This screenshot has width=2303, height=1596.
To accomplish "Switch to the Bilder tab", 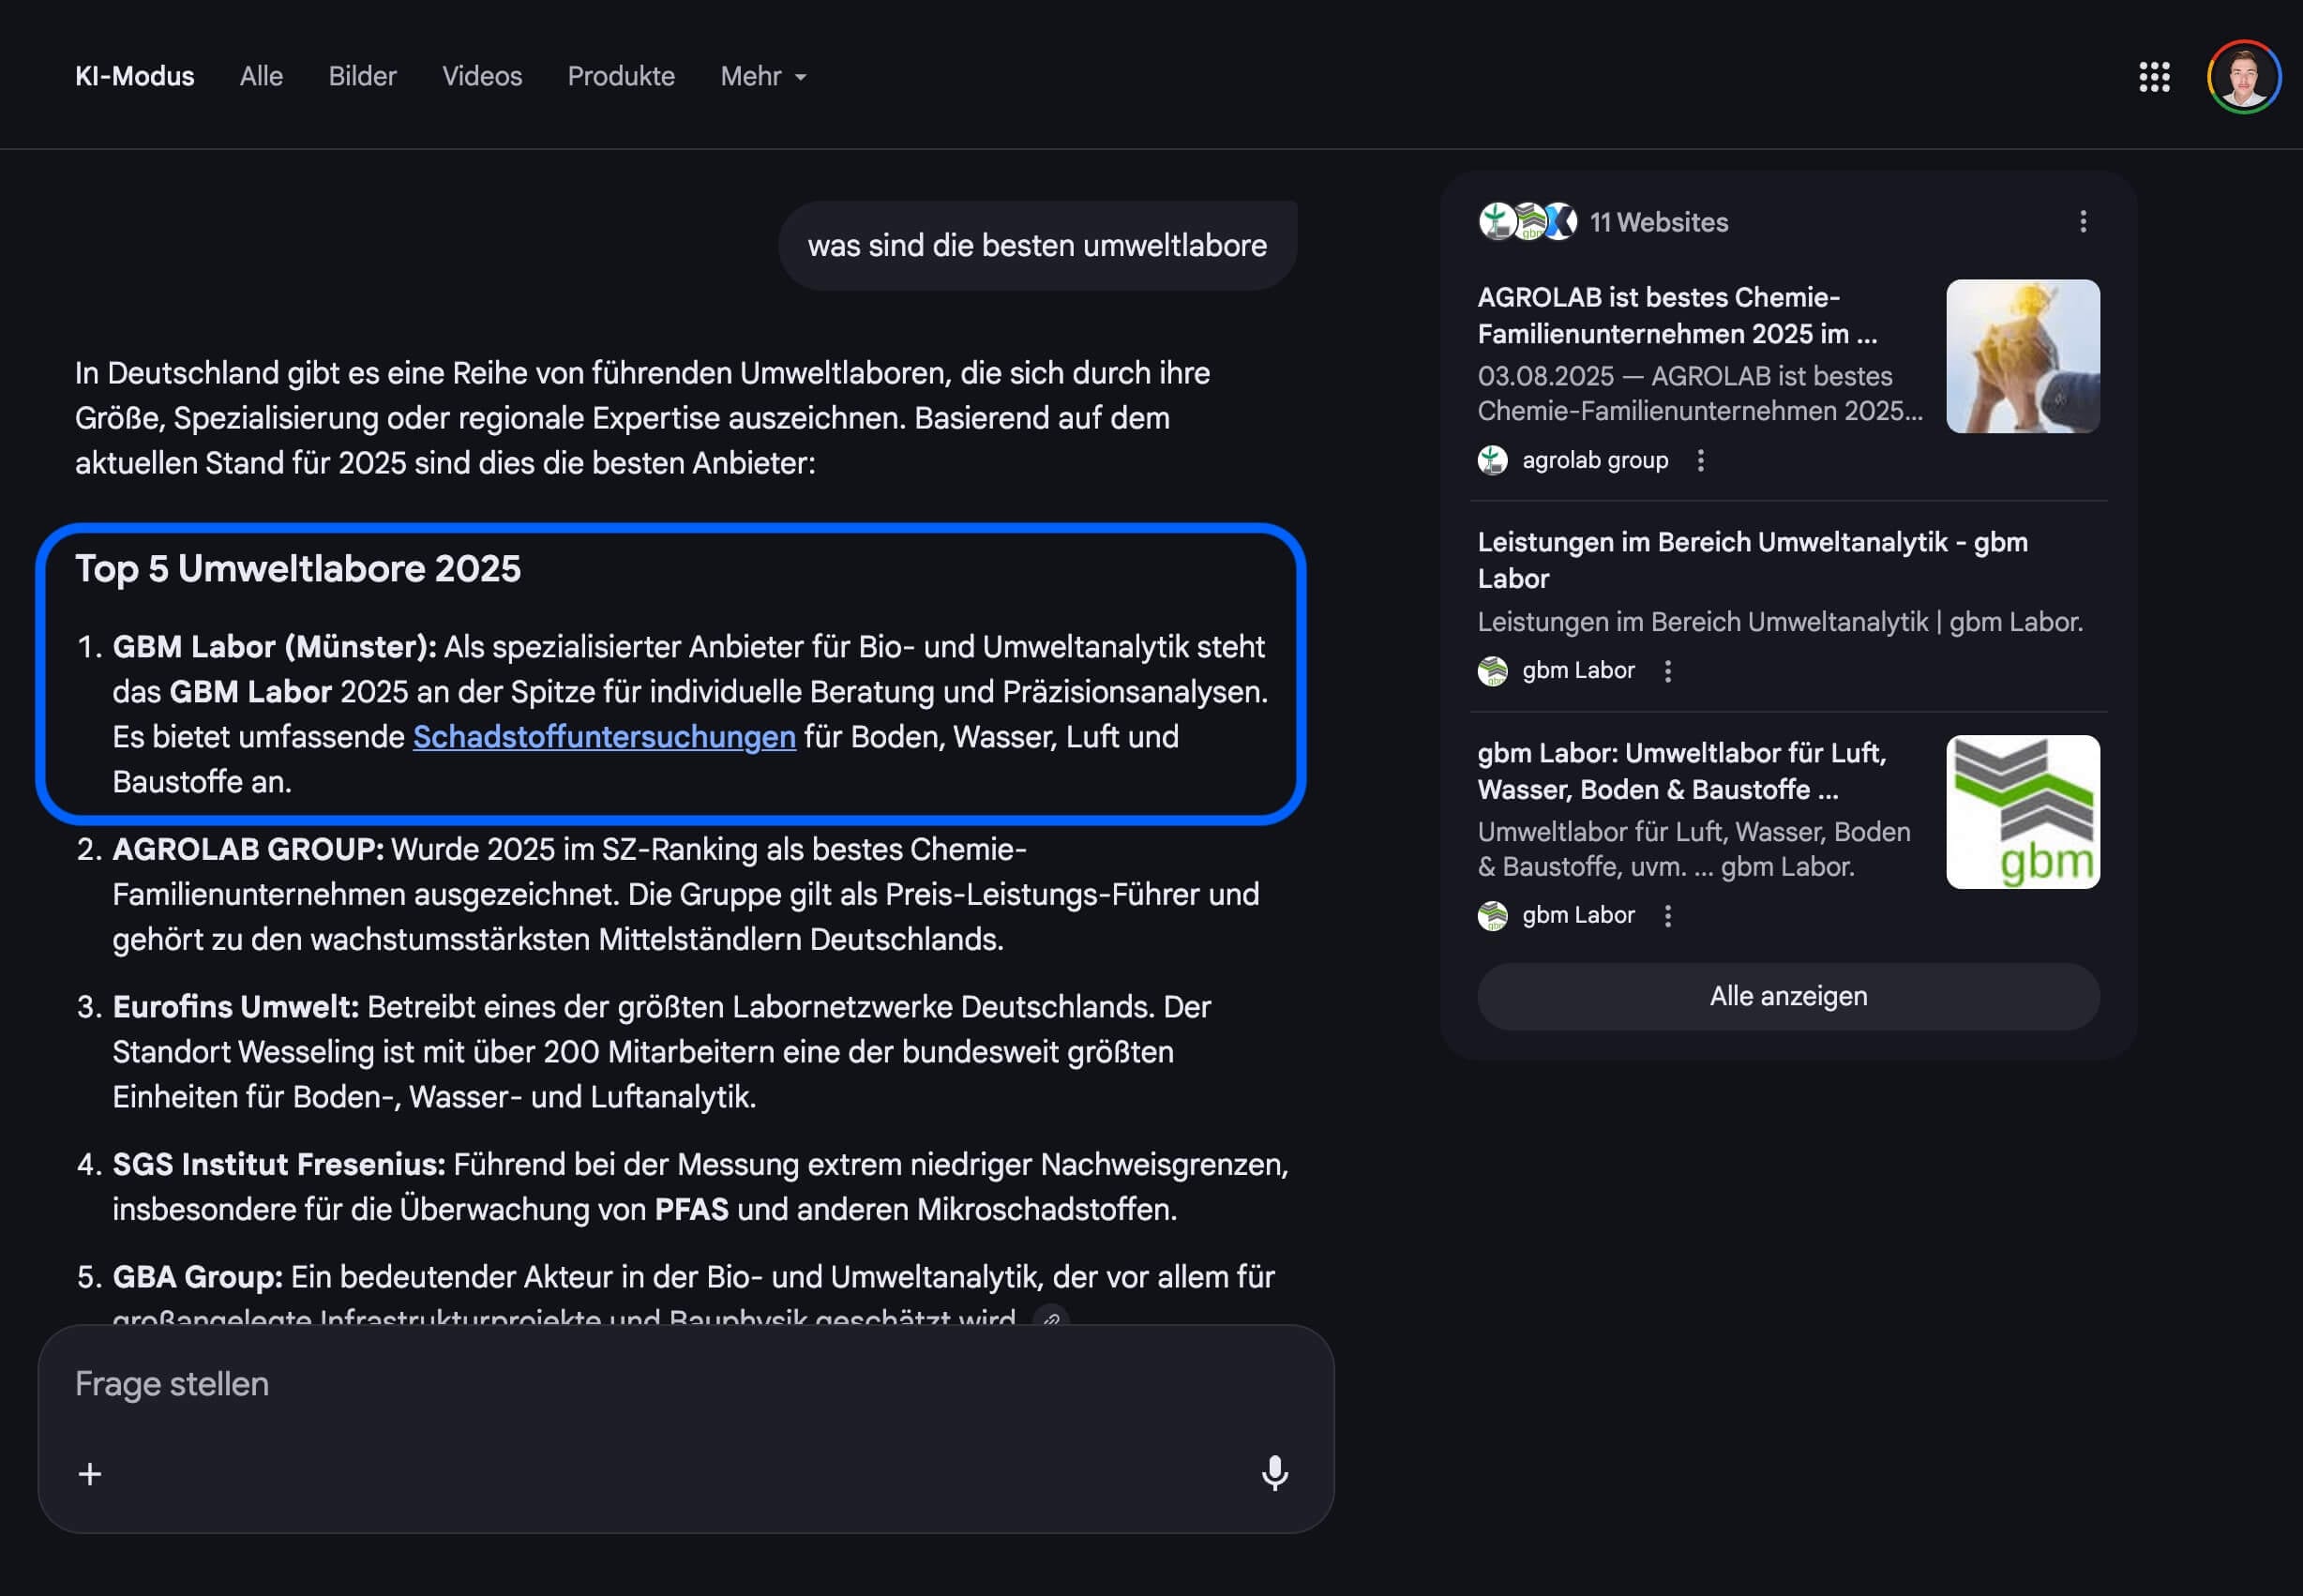I will 362,76.
